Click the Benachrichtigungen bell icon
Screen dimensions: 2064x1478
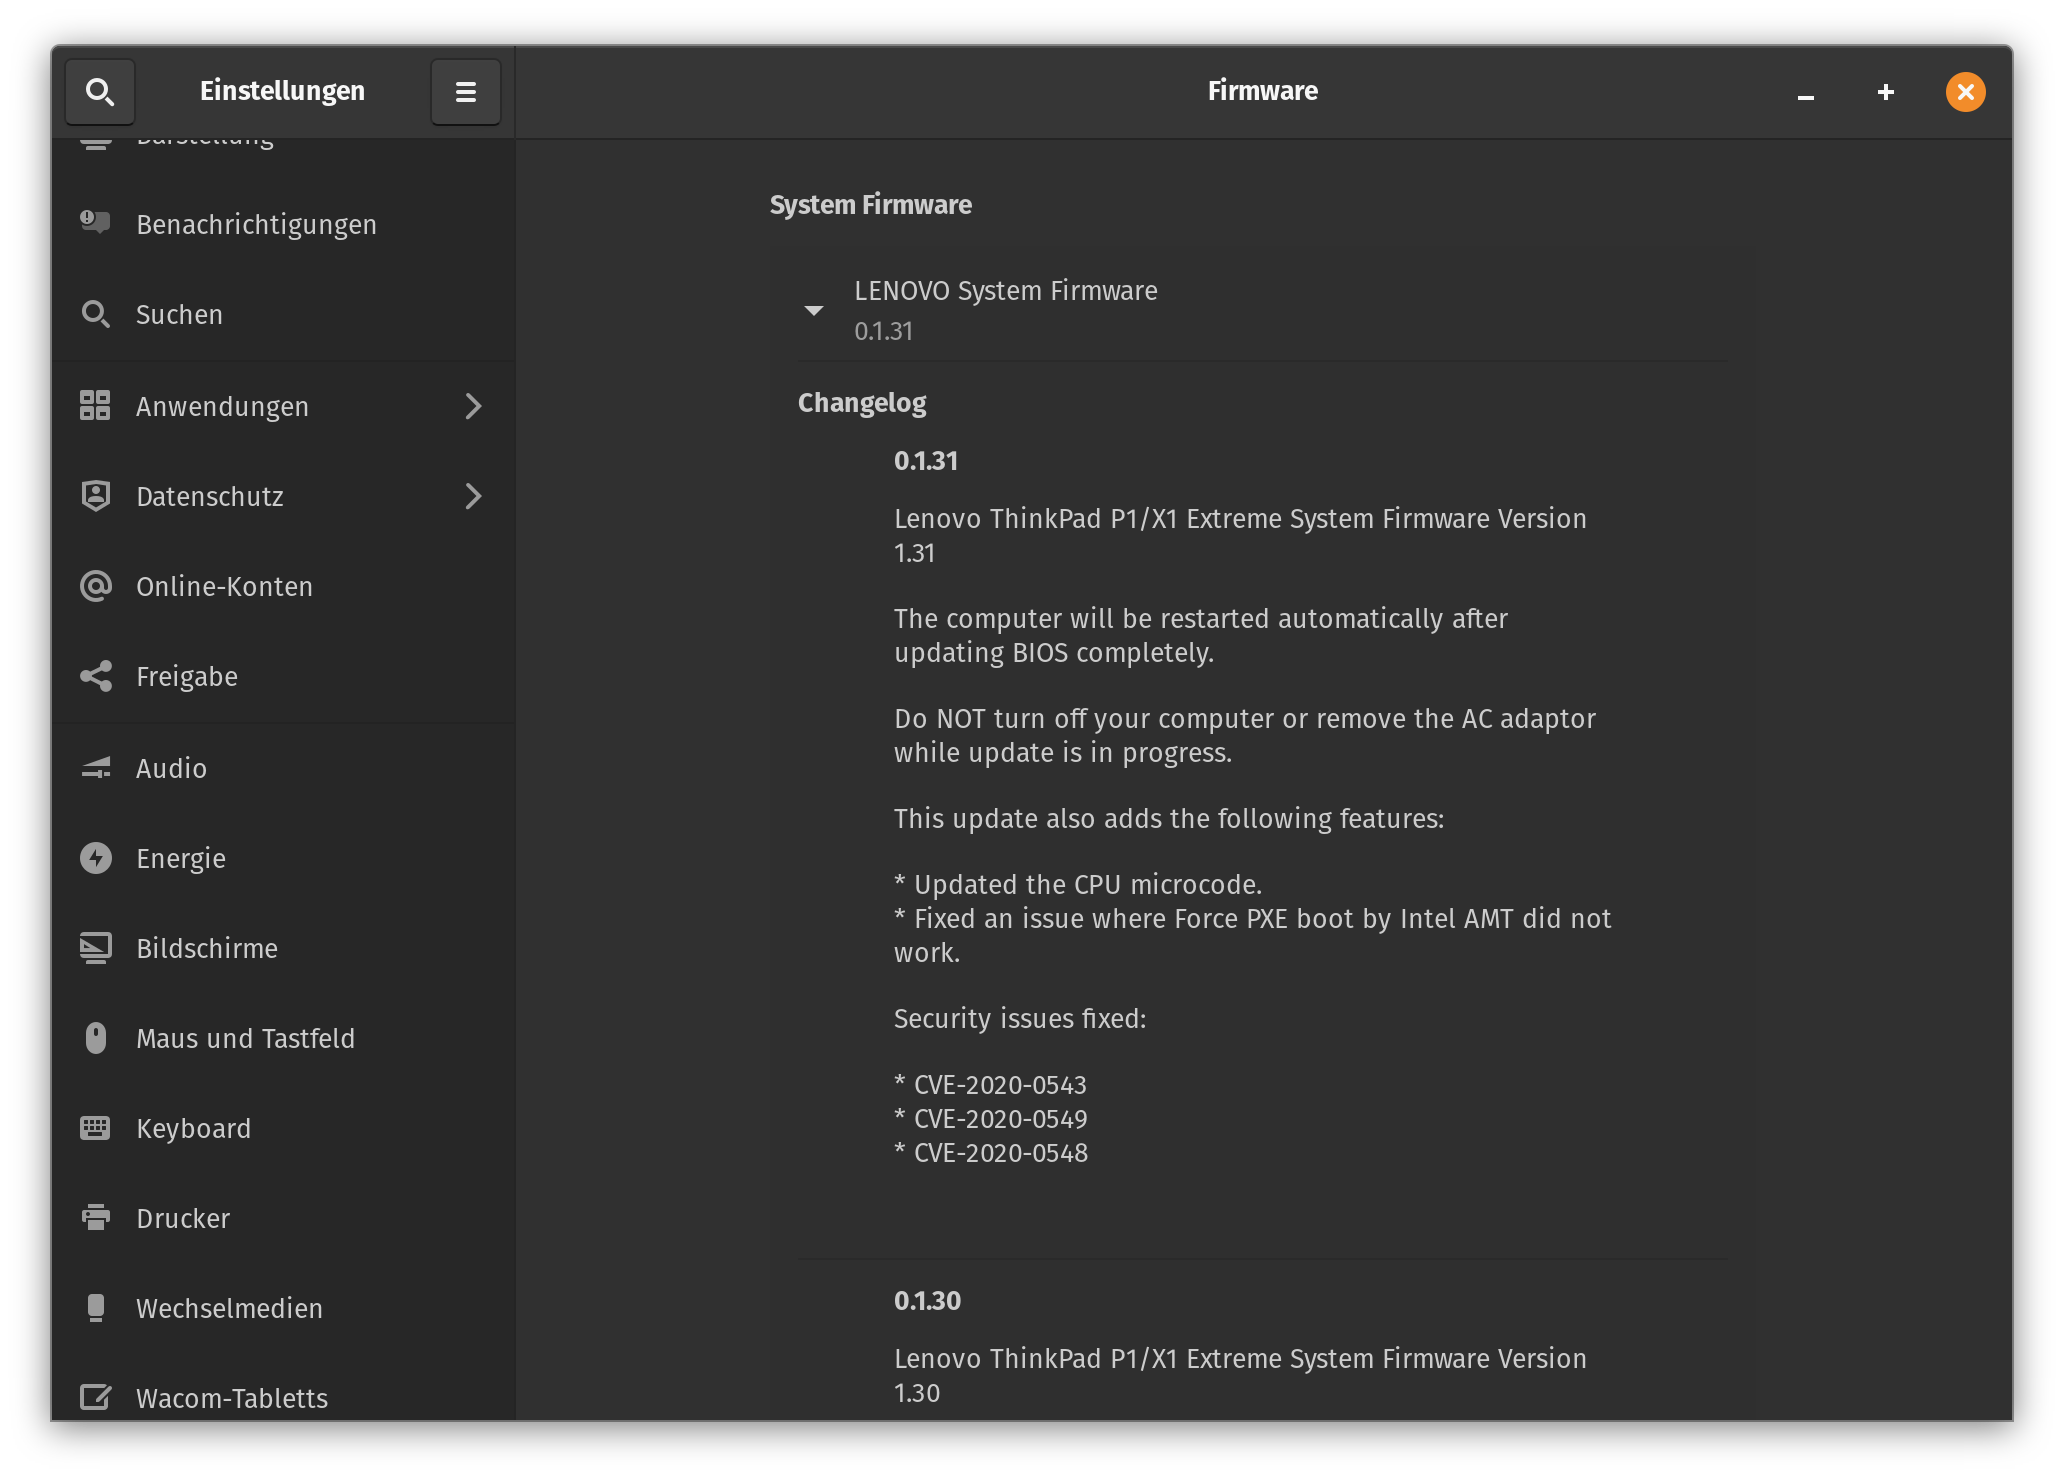pyautogui.click(x=96, y=223)
